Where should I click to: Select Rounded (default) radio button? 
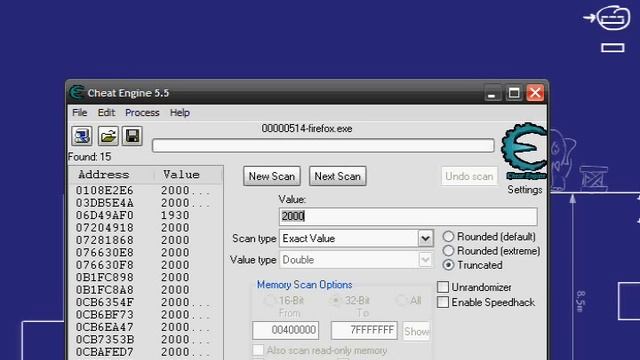(448, 237)
